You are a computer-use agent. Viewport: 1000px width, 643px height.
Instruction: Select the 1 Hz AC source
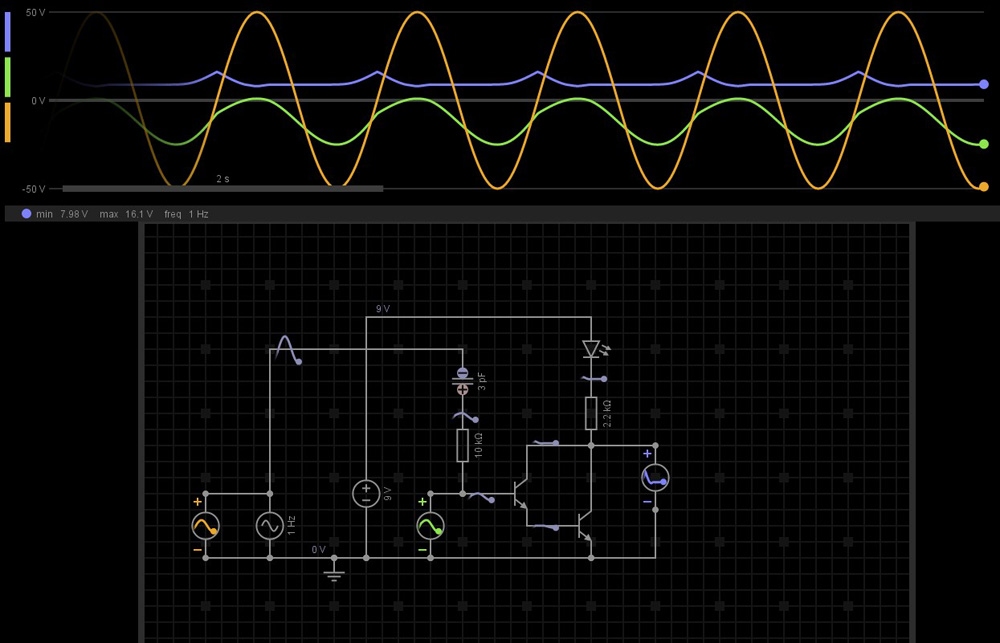point(270,526)
